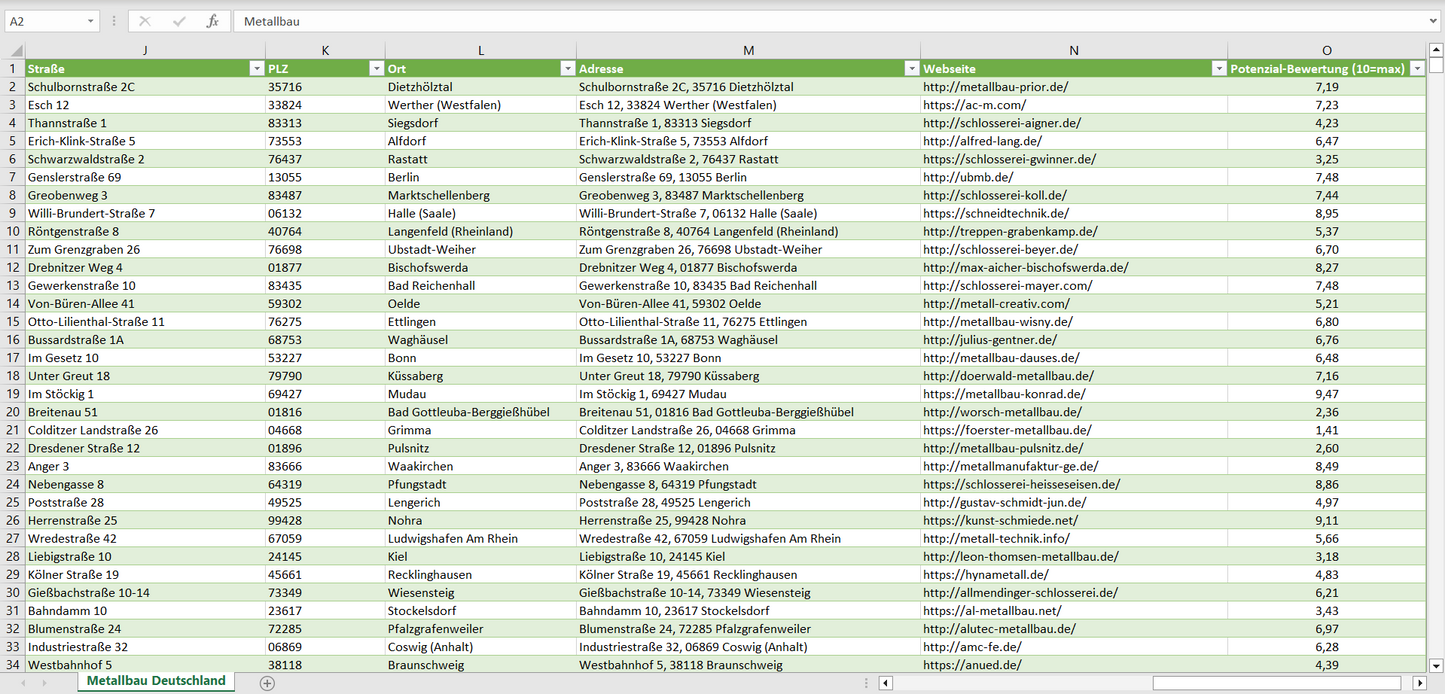The width and height of the screenshot is (1445, 694).
Task: Click vertical scrollbar down arrow
Action: coord(1436,665)
